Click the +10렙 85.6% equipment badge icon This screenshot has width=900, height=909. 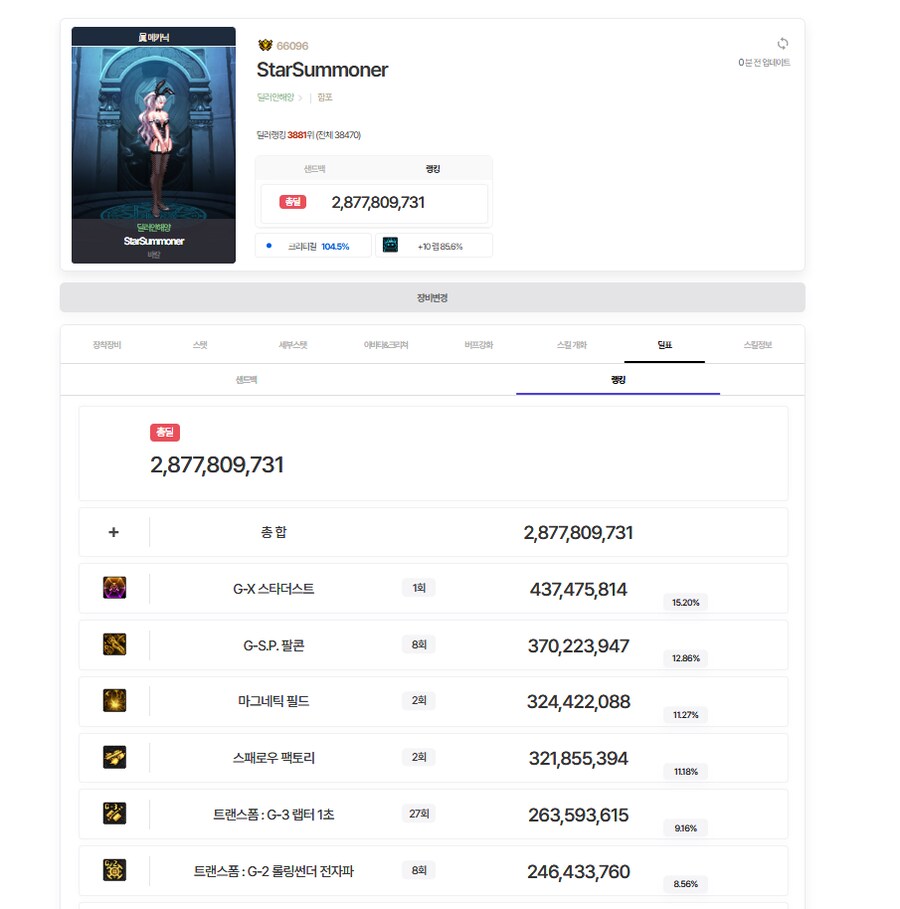point(389,244)
